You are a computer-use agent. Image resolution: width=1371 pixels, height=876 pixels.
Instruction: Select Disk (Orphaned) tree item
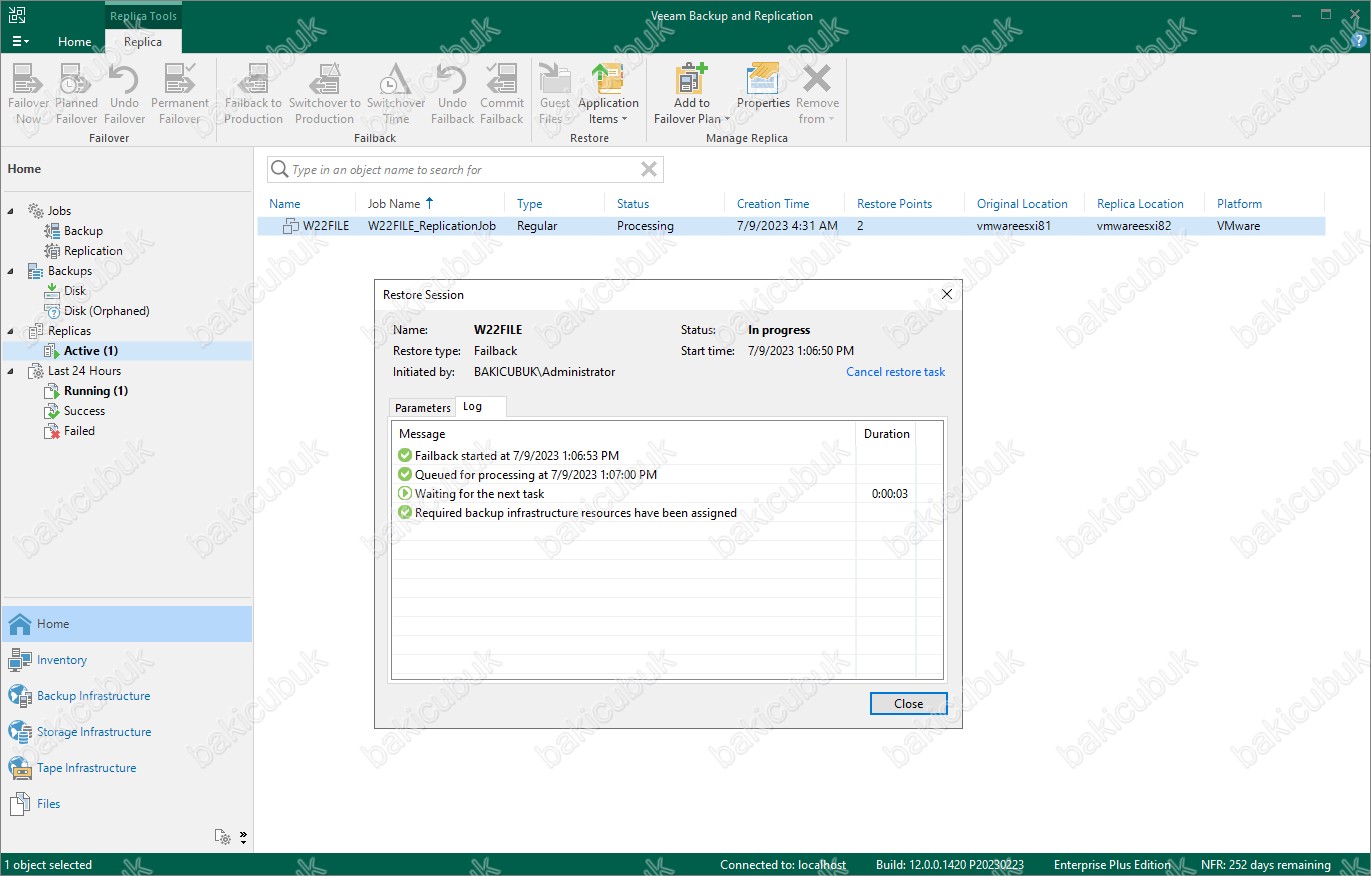106,311
